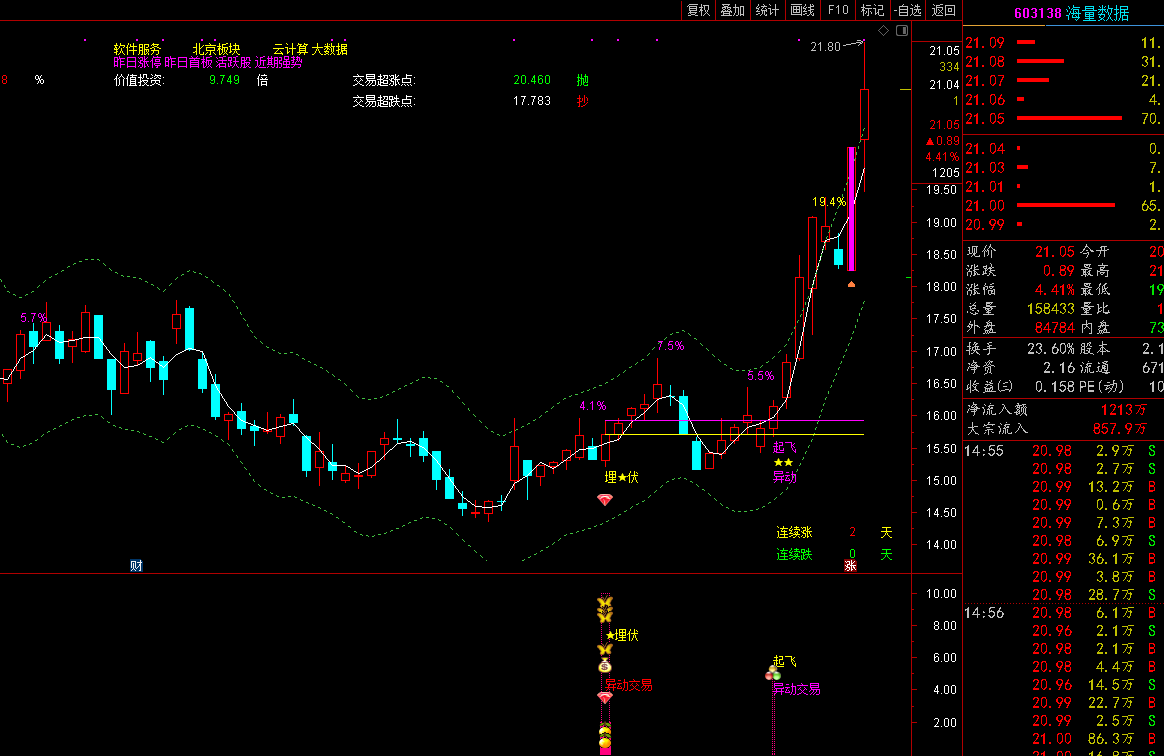1164x756 pixels.
Task: Click the magenta volume bar on the chart
Action: pyautogui.click(x=851, y=208)
